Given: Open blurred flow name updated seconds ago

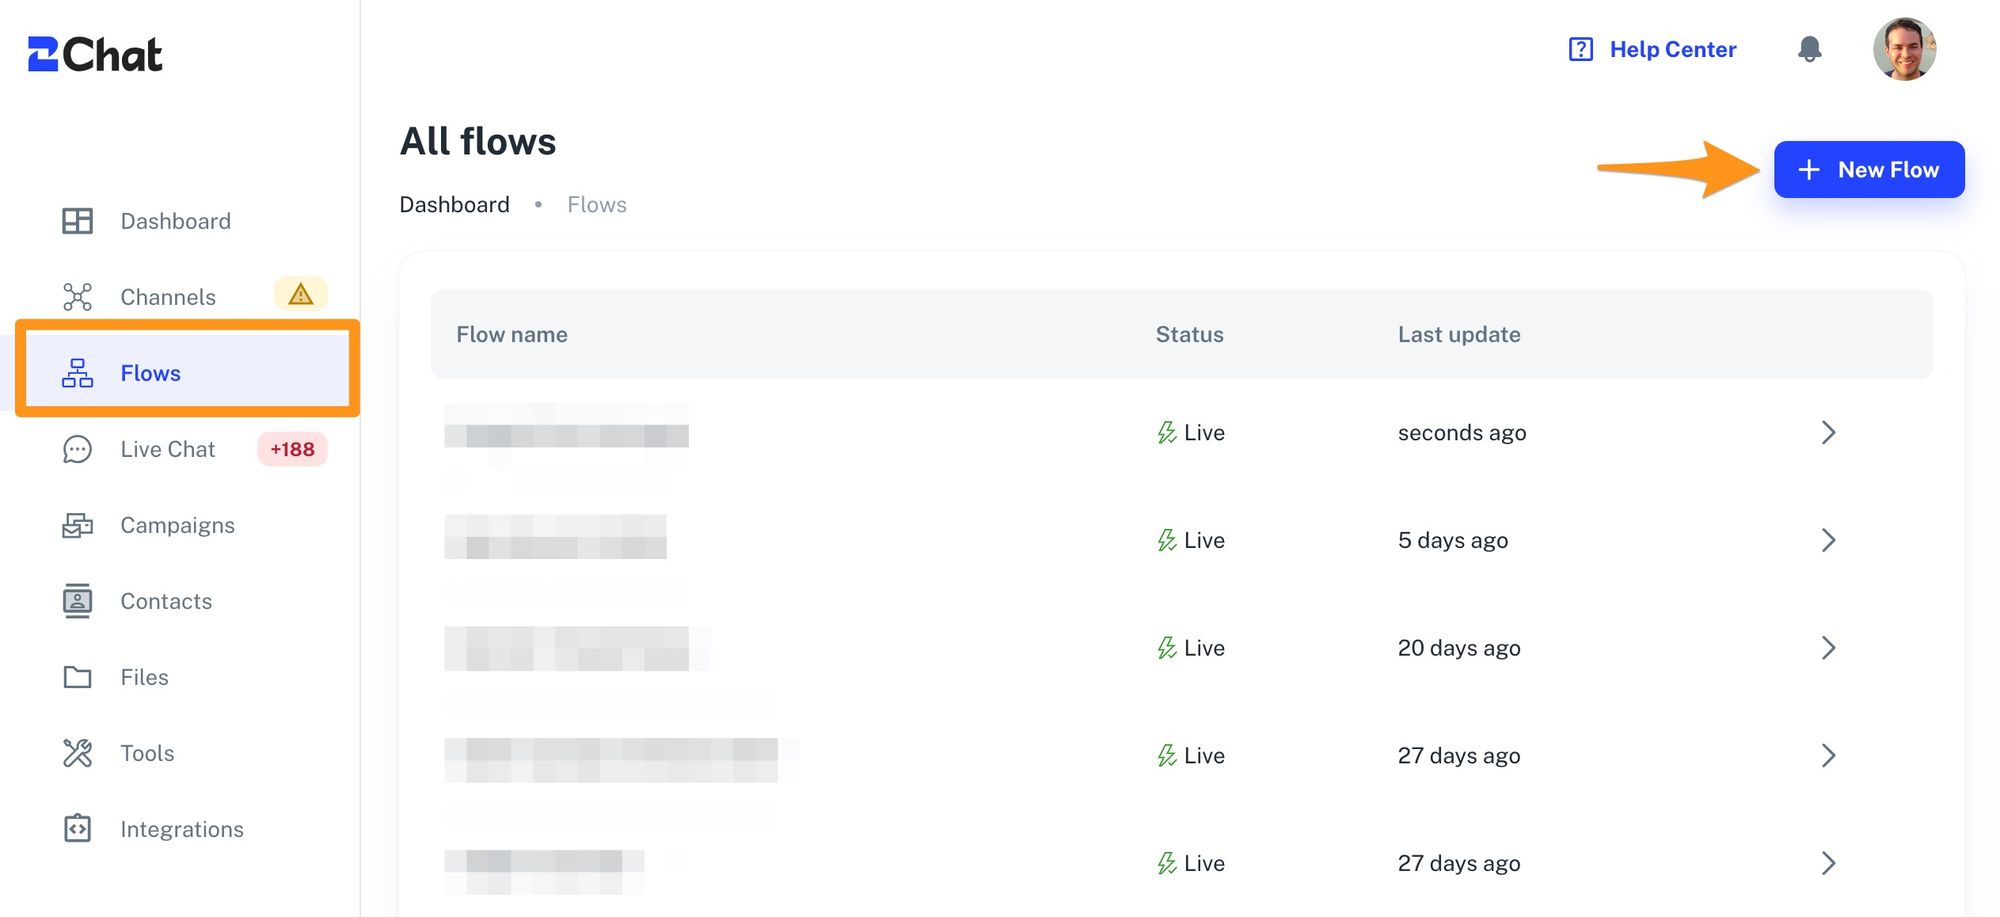Looking at the screenshot, I should (567, 435).
